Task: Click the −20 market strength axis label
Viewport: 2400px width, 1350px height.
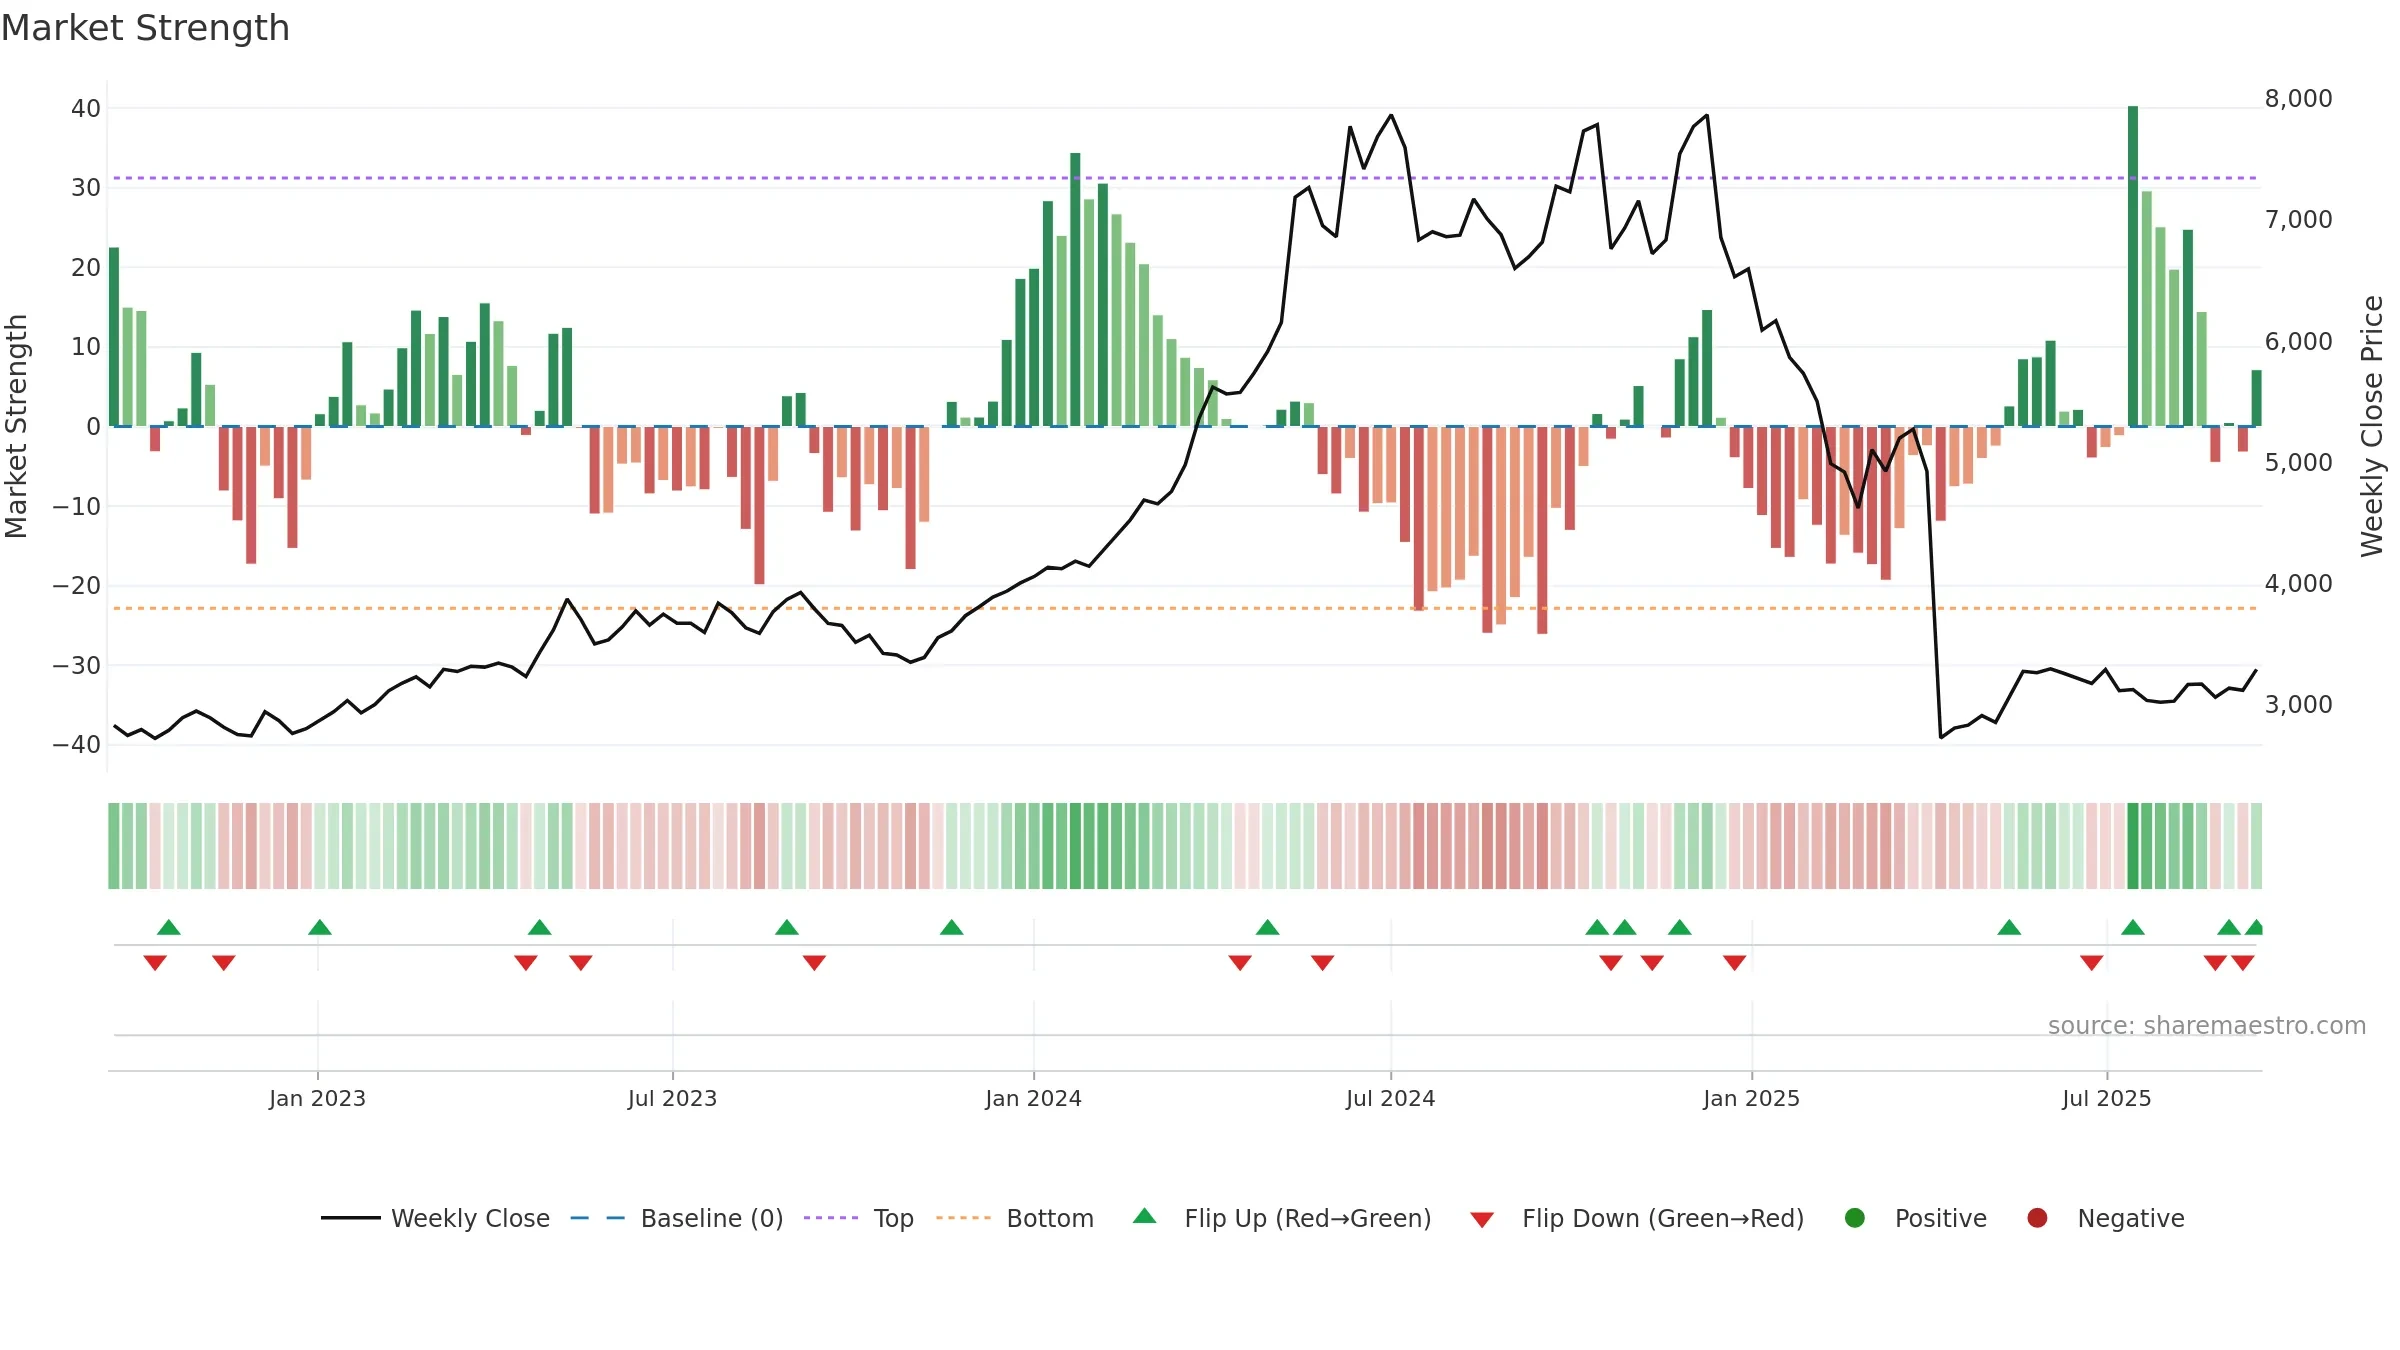Action: point(77,586)
